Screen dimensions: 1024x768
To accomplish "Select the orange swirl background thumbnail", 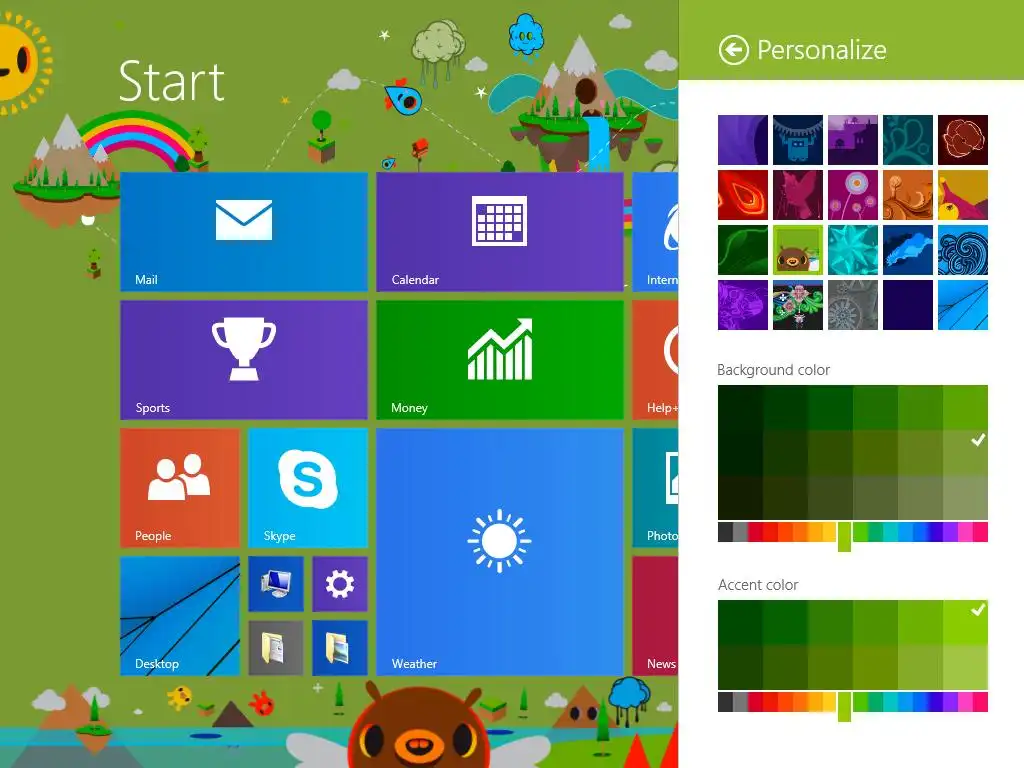I will tap(908, 195).
